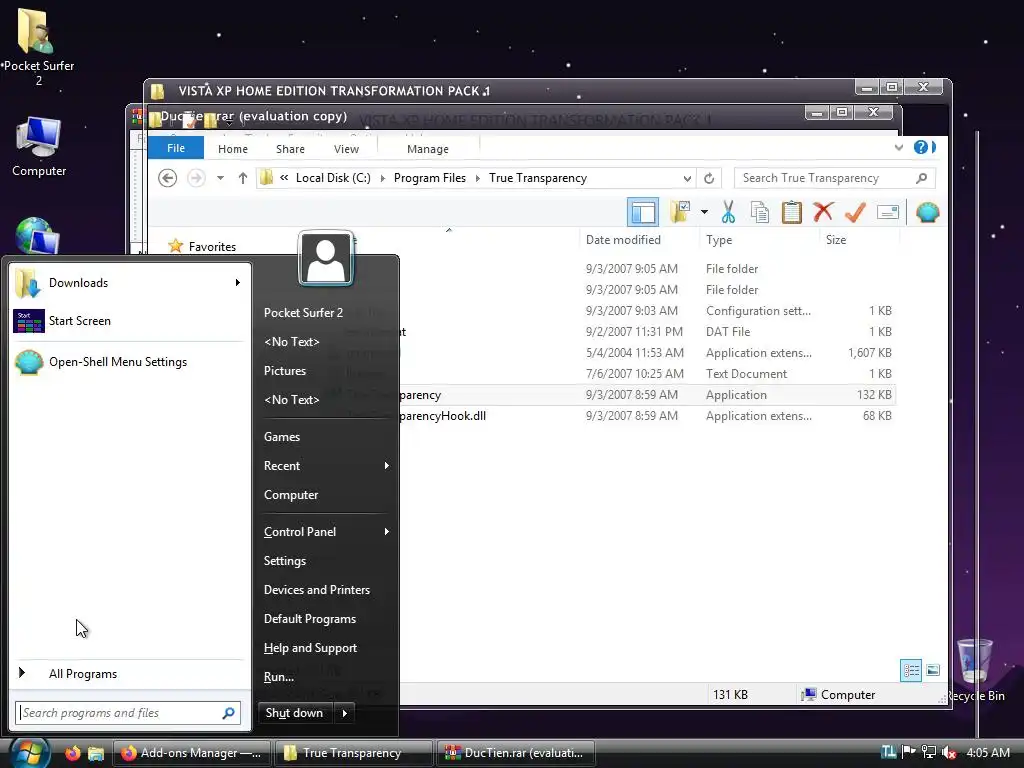
Task: Click the Email envelope toolbar icon
Action: coord(888,212)
